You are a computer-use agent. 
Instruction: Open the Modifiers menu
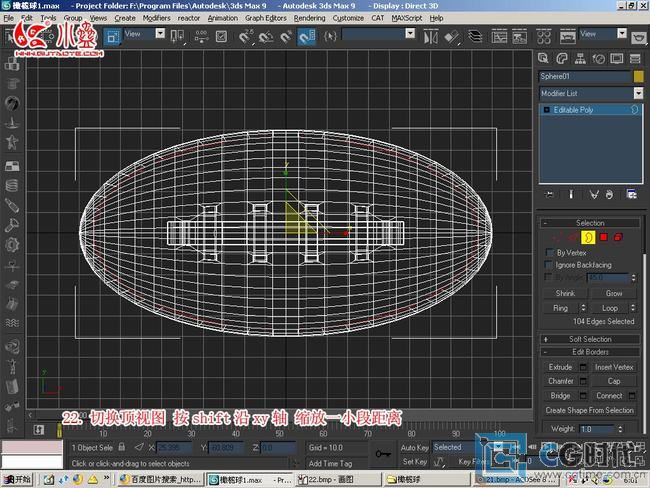(x=156, y=18)
